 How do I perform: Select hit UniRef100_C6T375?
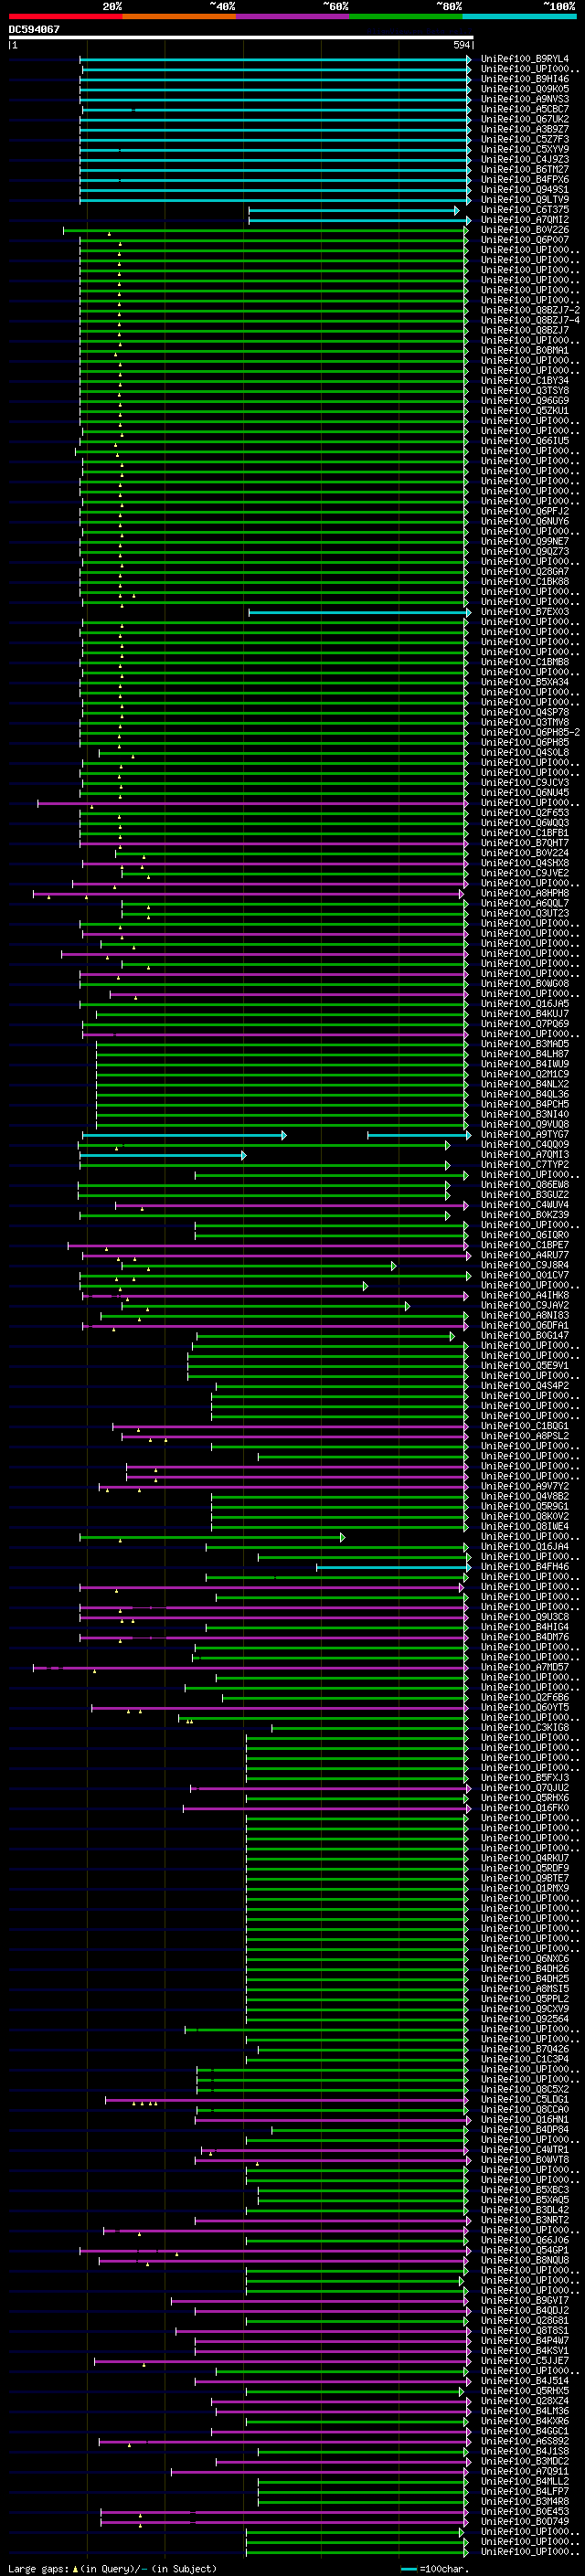[525, 210]
